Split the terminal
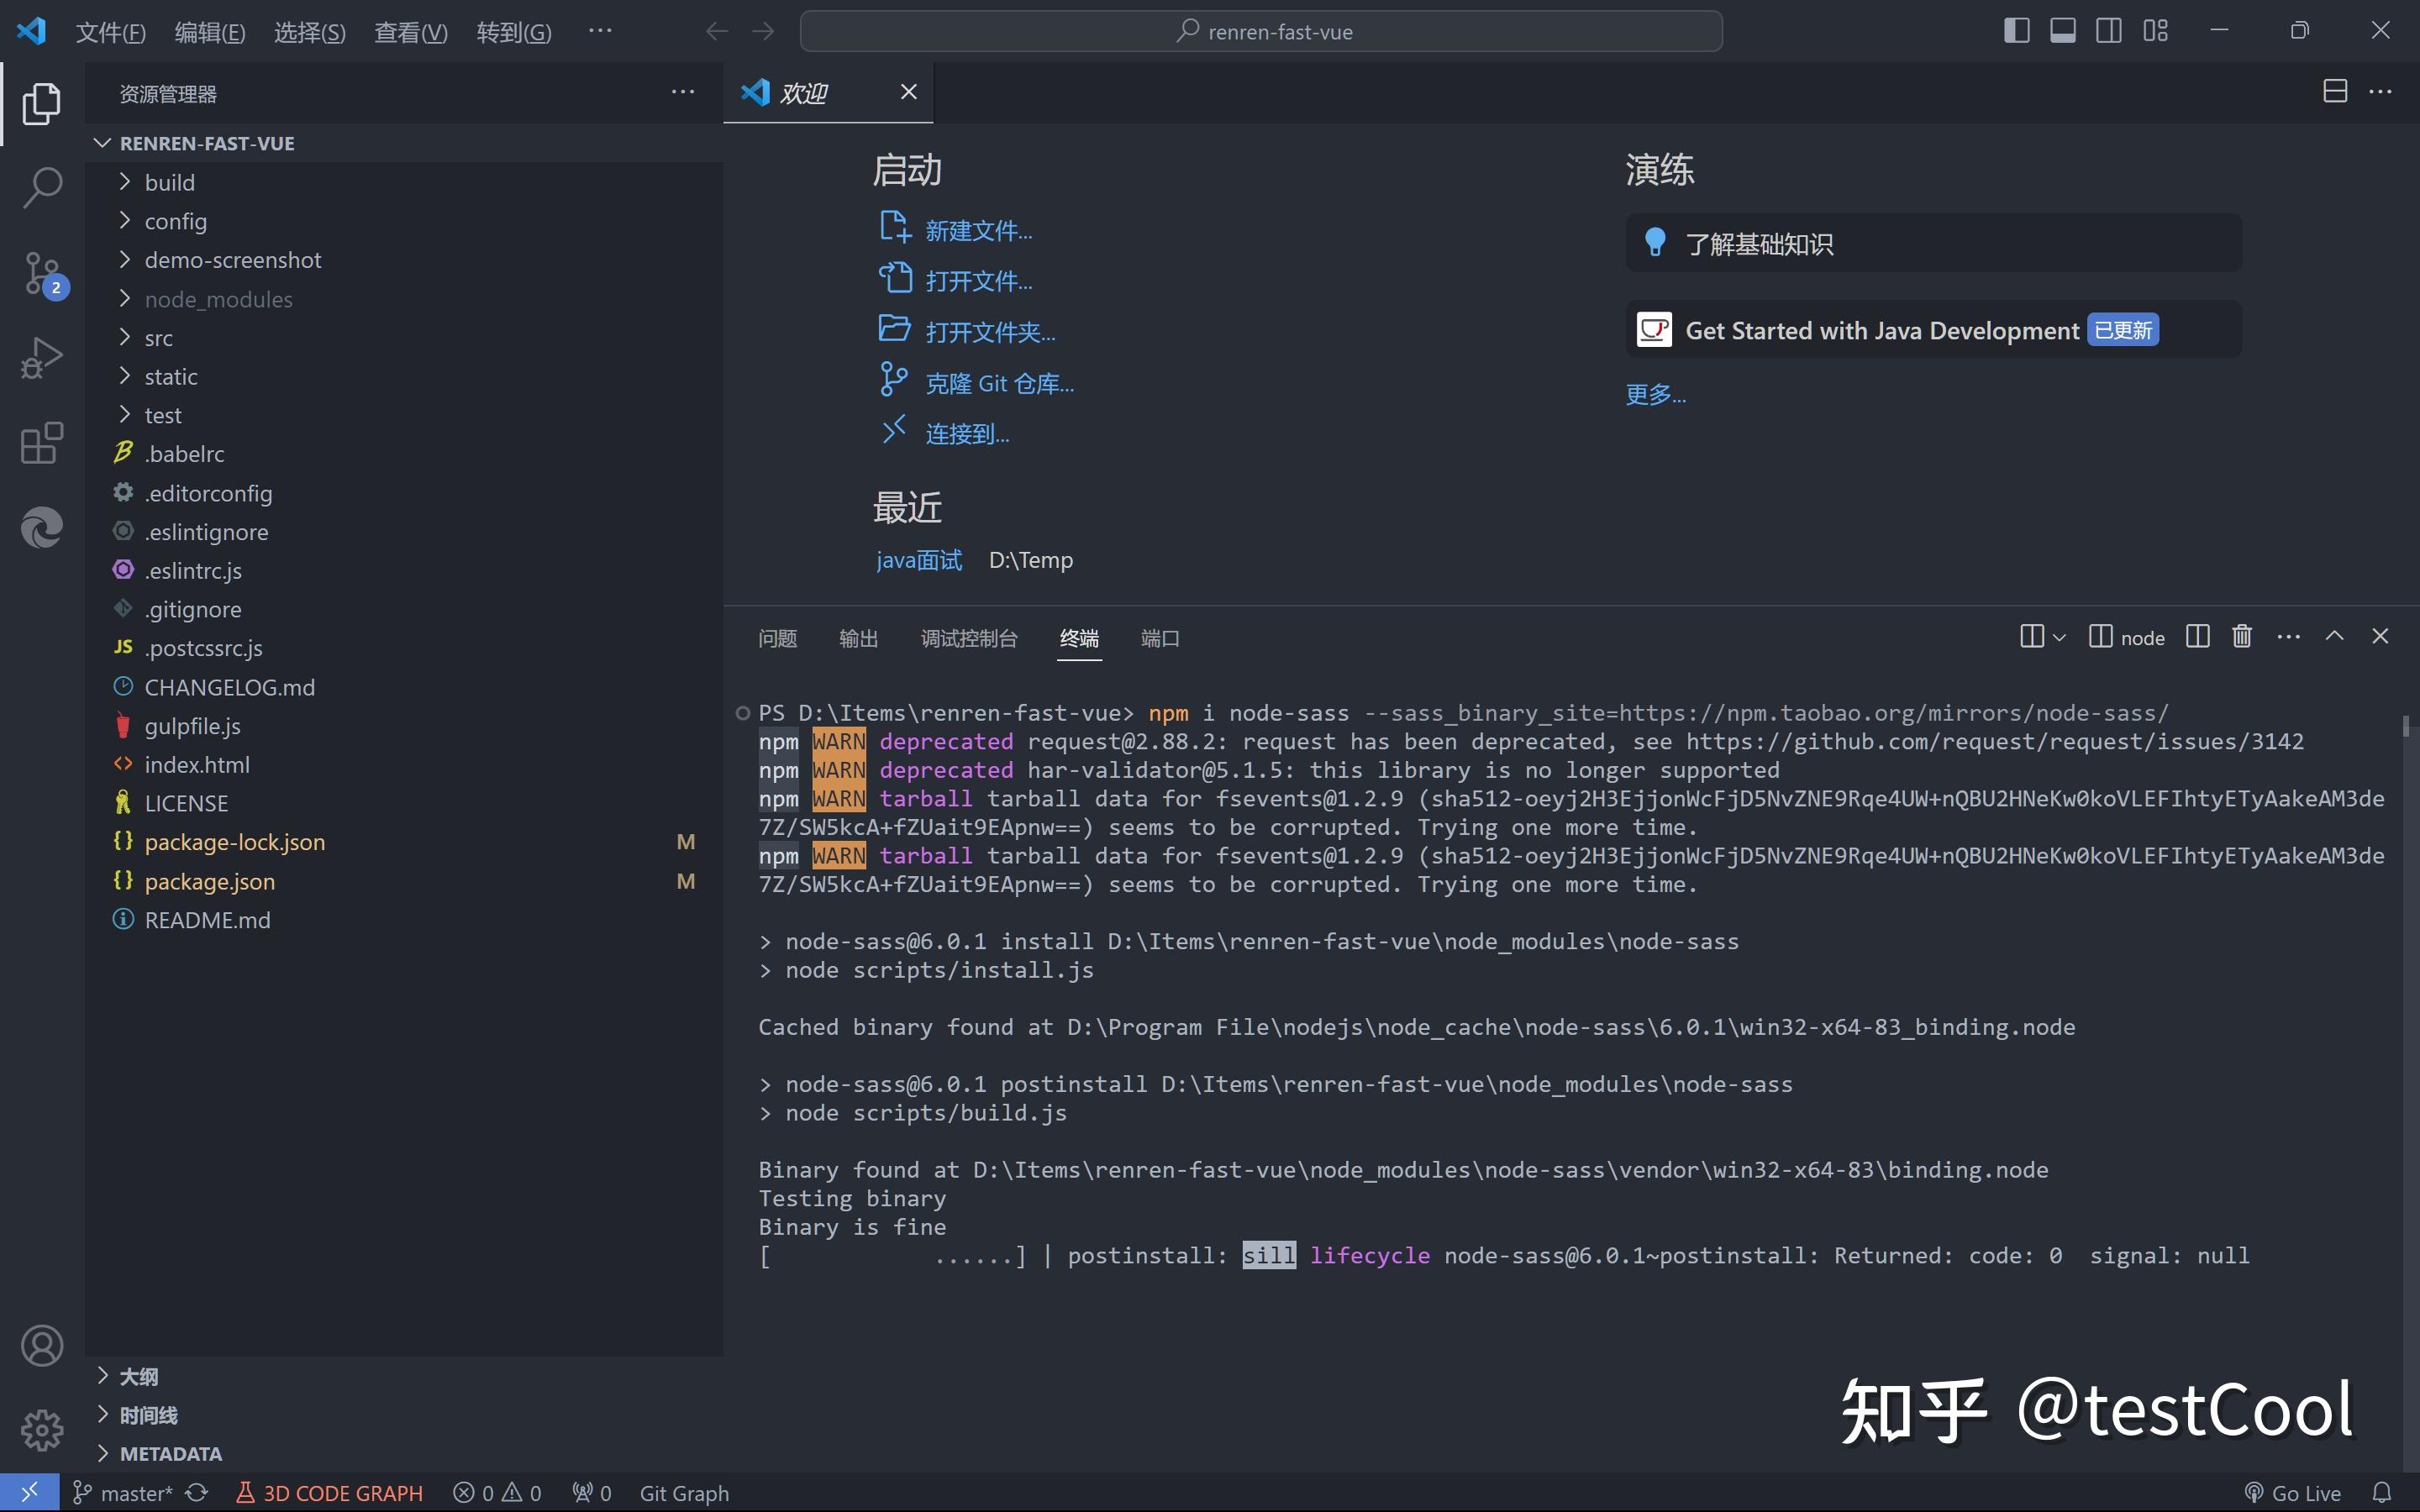The width and height of the screenshot is (2420, 1512). [x=2197, y=636]
